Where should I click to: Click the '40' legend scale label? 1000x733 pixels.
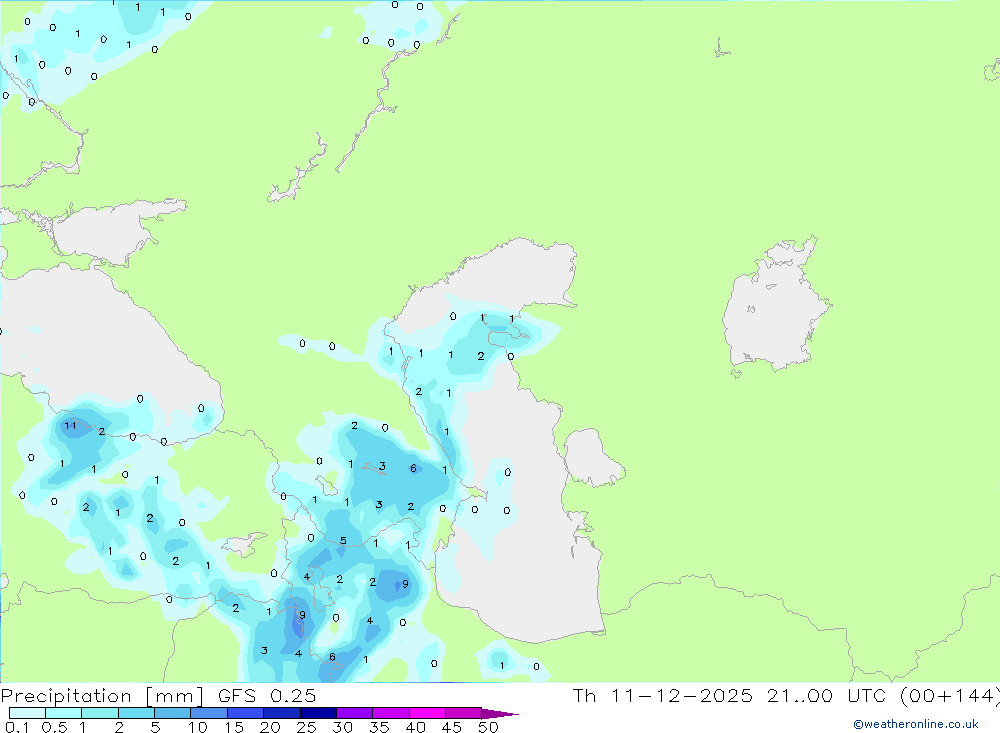pos(416,727)
